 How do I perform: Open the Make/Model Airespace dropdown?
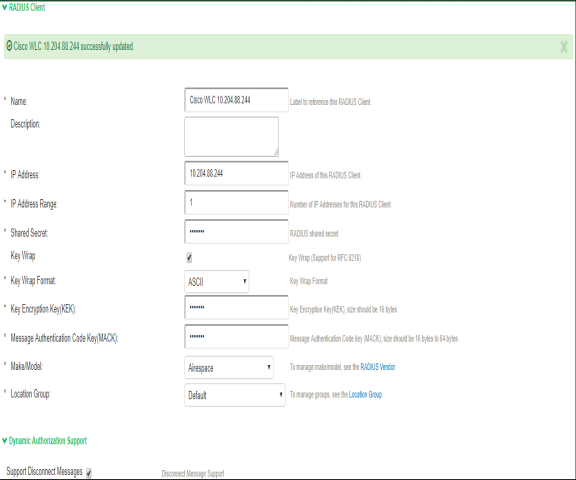(x=229, y=367)
